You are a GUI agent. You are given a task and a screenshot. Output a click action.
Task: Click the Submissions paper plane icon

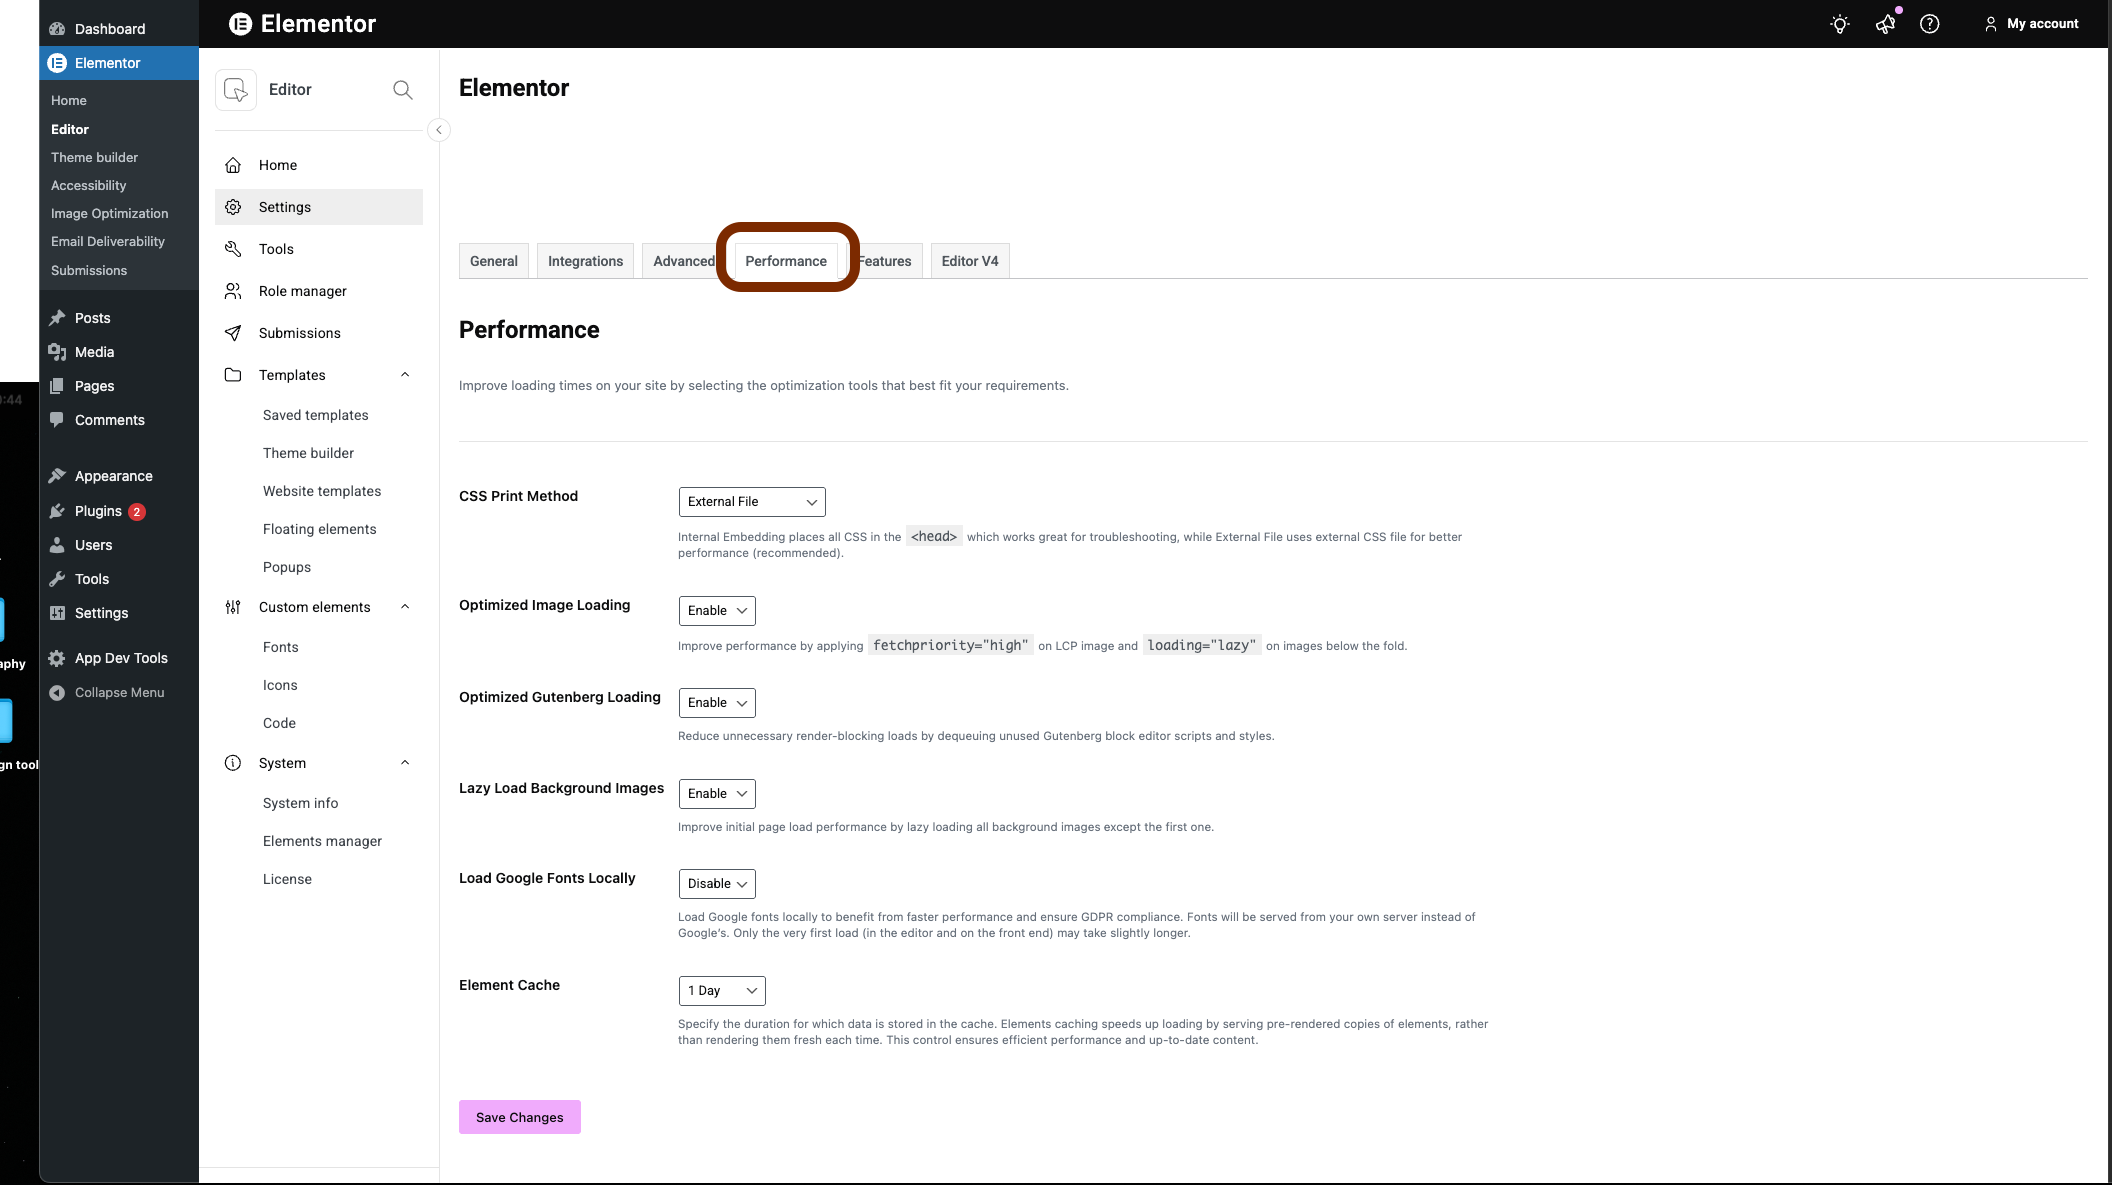pos(233,333)
